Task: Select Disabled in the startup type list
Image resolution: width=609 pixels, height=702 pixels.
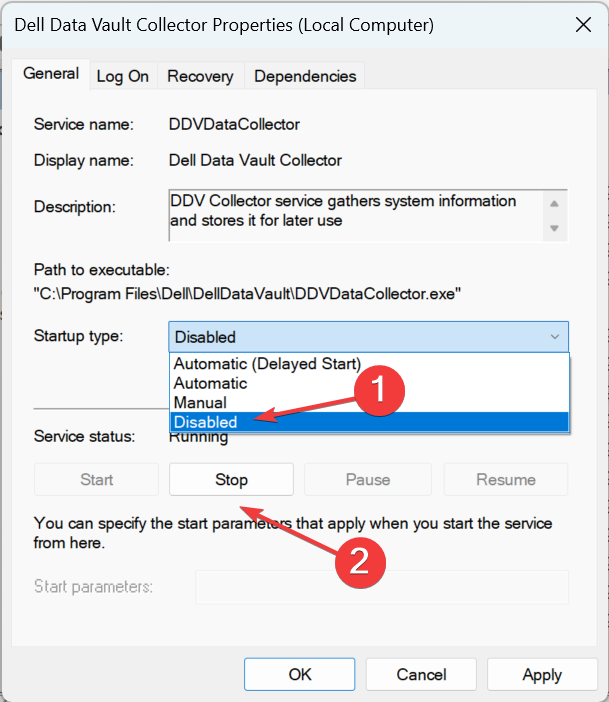Action: pyautogui.click(x=205, y=422)
